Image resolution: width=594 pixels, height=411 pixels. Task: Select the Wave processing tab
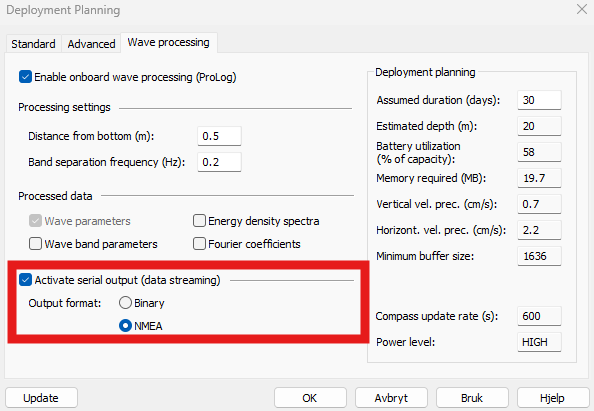pyautogui.click(x=169, y=42)
